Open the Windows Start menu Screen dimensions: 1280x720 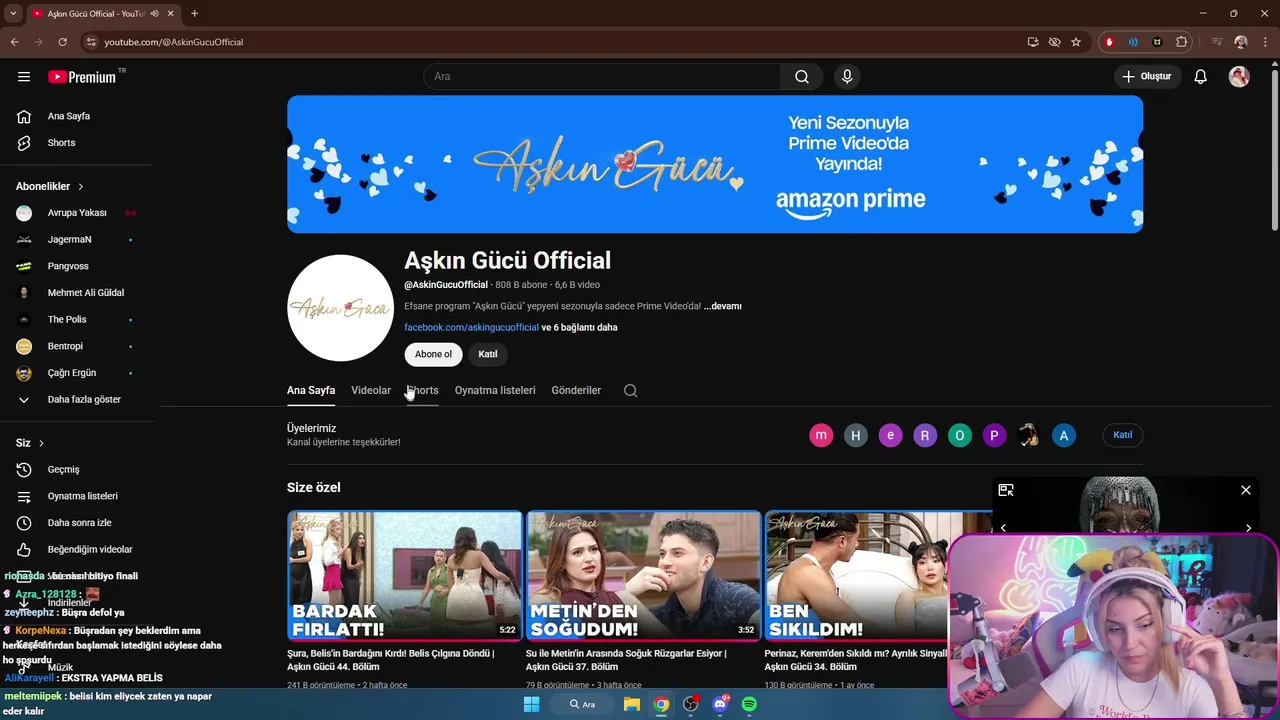532,704
